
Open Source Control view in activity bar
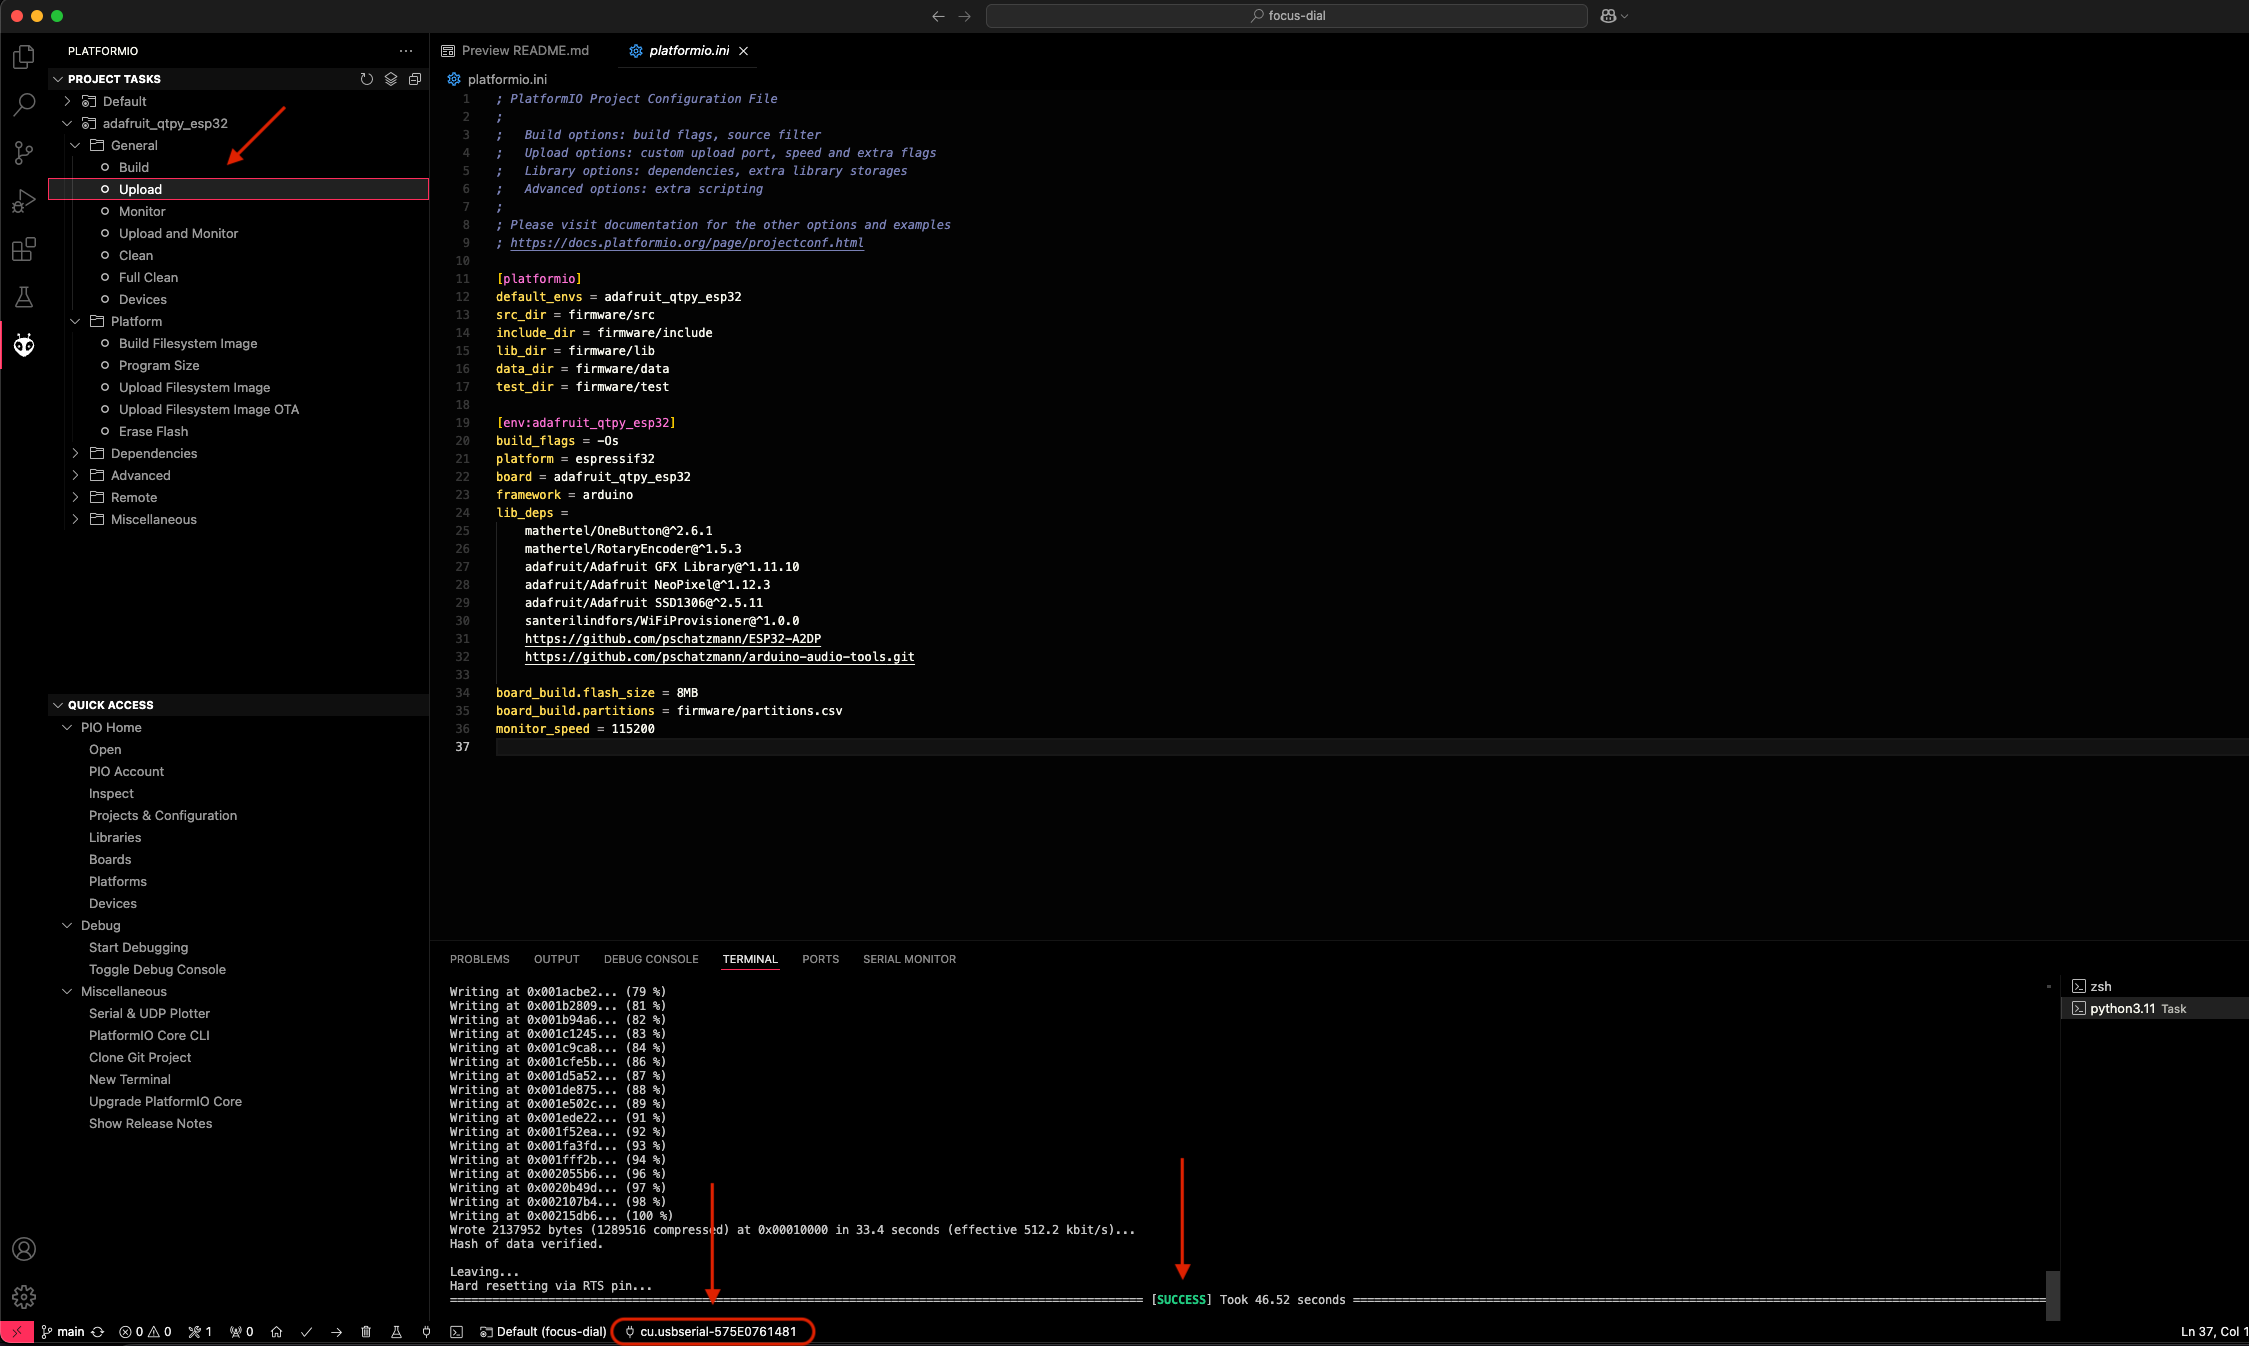(x=24, y=153)
